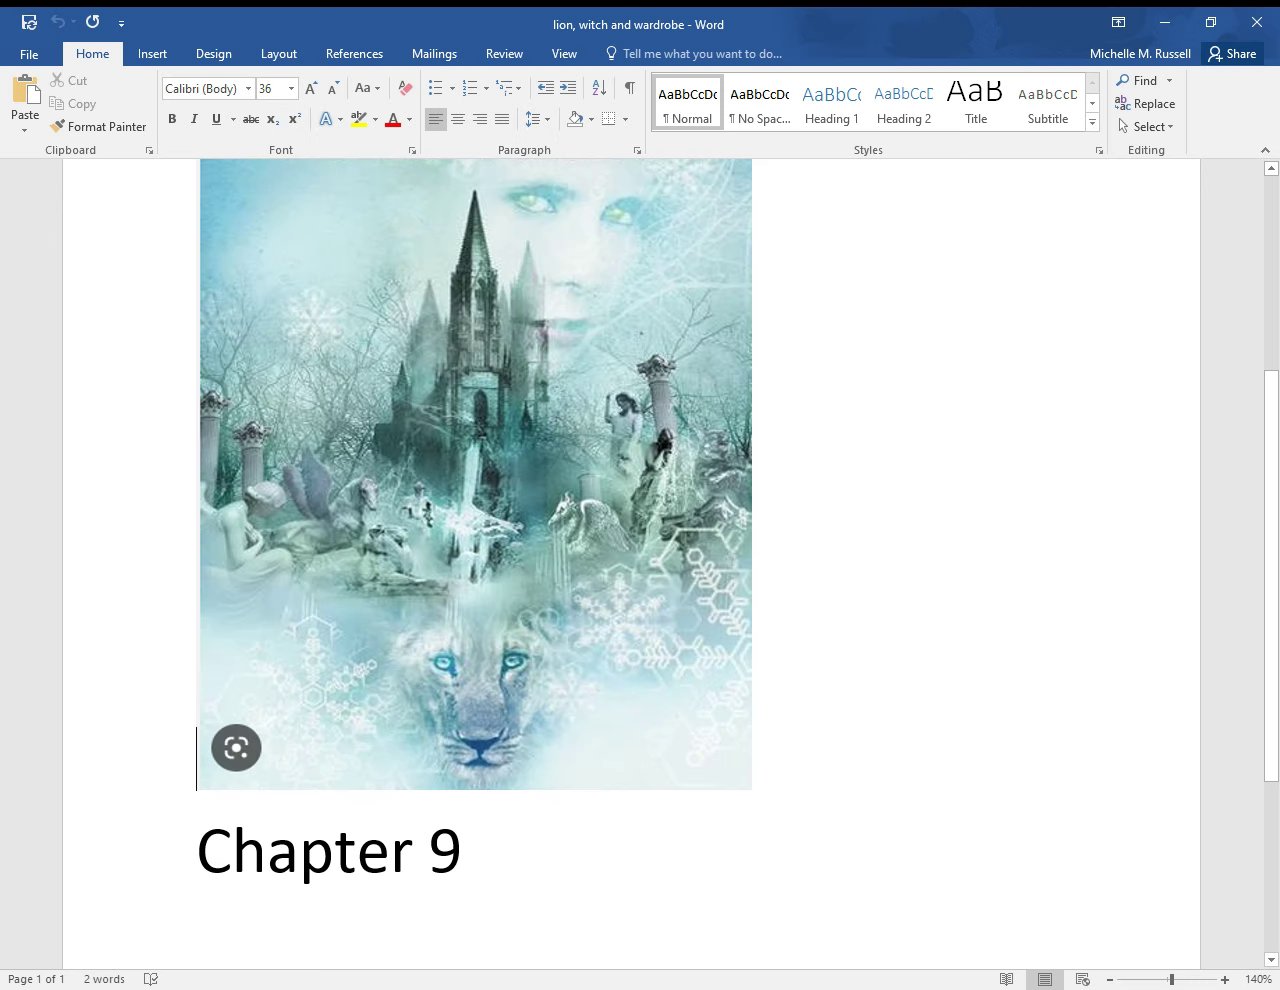Open proofing errors icon in status bar
The height and width of the screenshot is (990, 1280).
[x=151, y=979]
